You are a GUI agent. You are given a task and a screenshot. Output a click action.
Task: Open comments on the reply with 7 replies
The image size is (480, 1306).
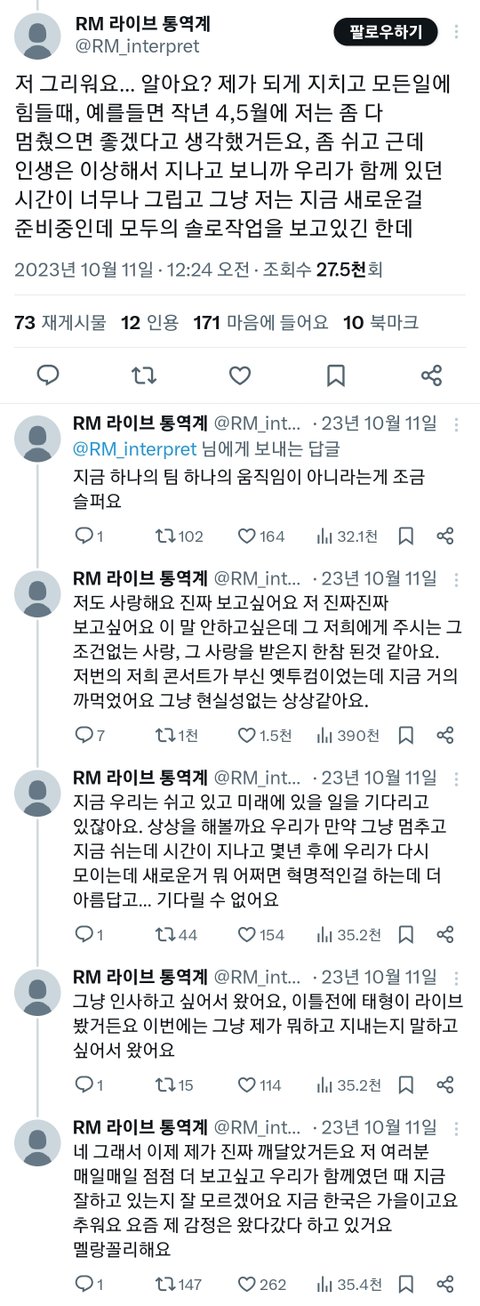(x=89, y=735)
